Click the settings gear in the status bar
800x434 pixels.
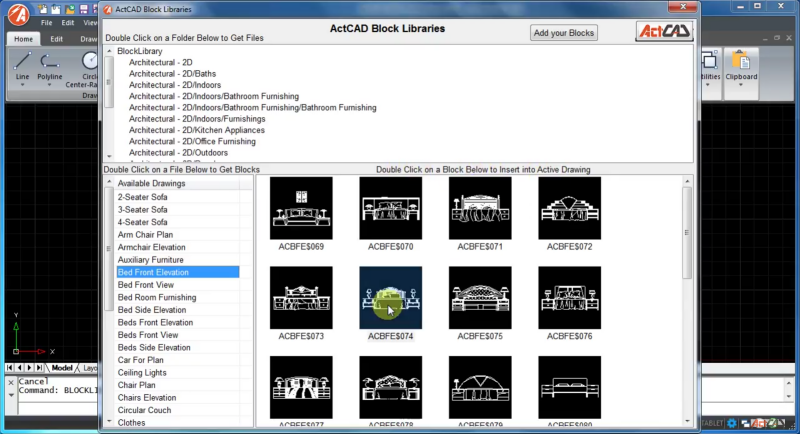[x=732, y=423]
